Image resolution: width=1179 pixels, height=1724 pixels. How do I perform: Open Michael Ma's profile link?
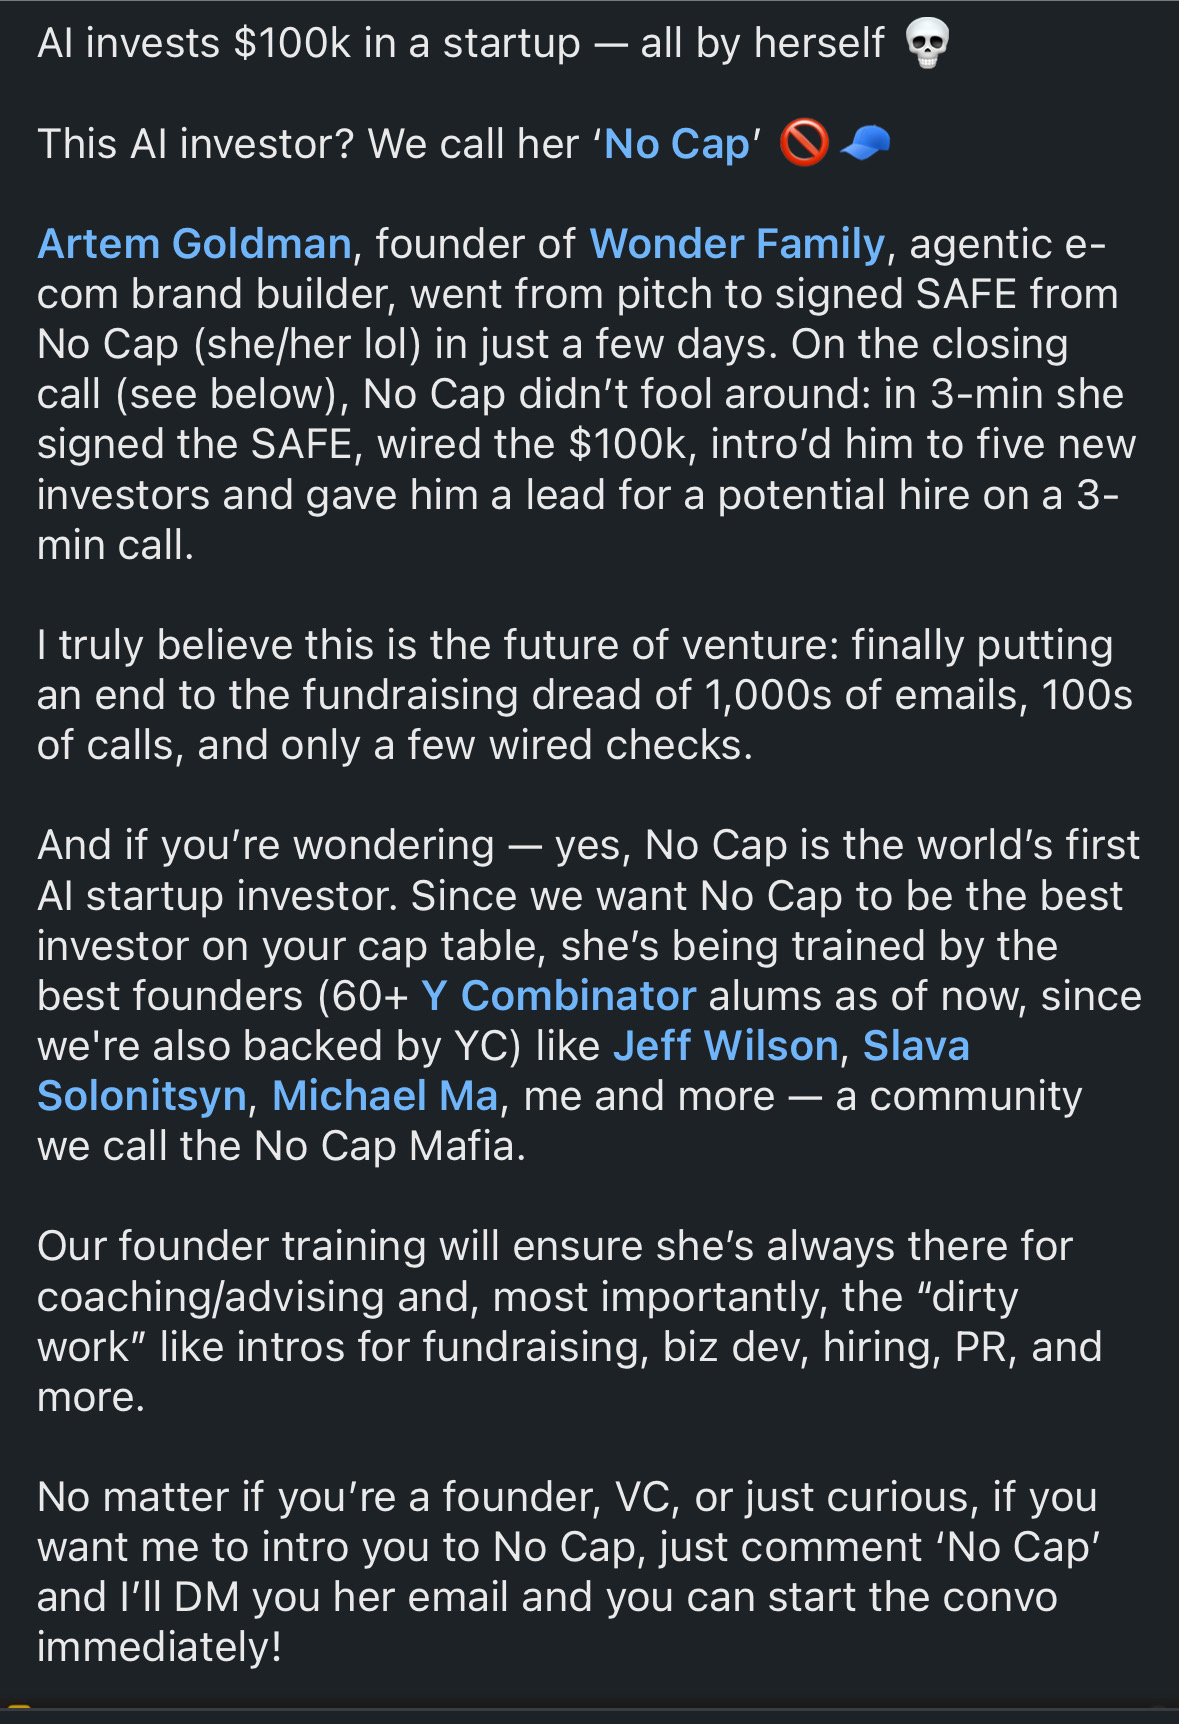(x=385, y=1096)
